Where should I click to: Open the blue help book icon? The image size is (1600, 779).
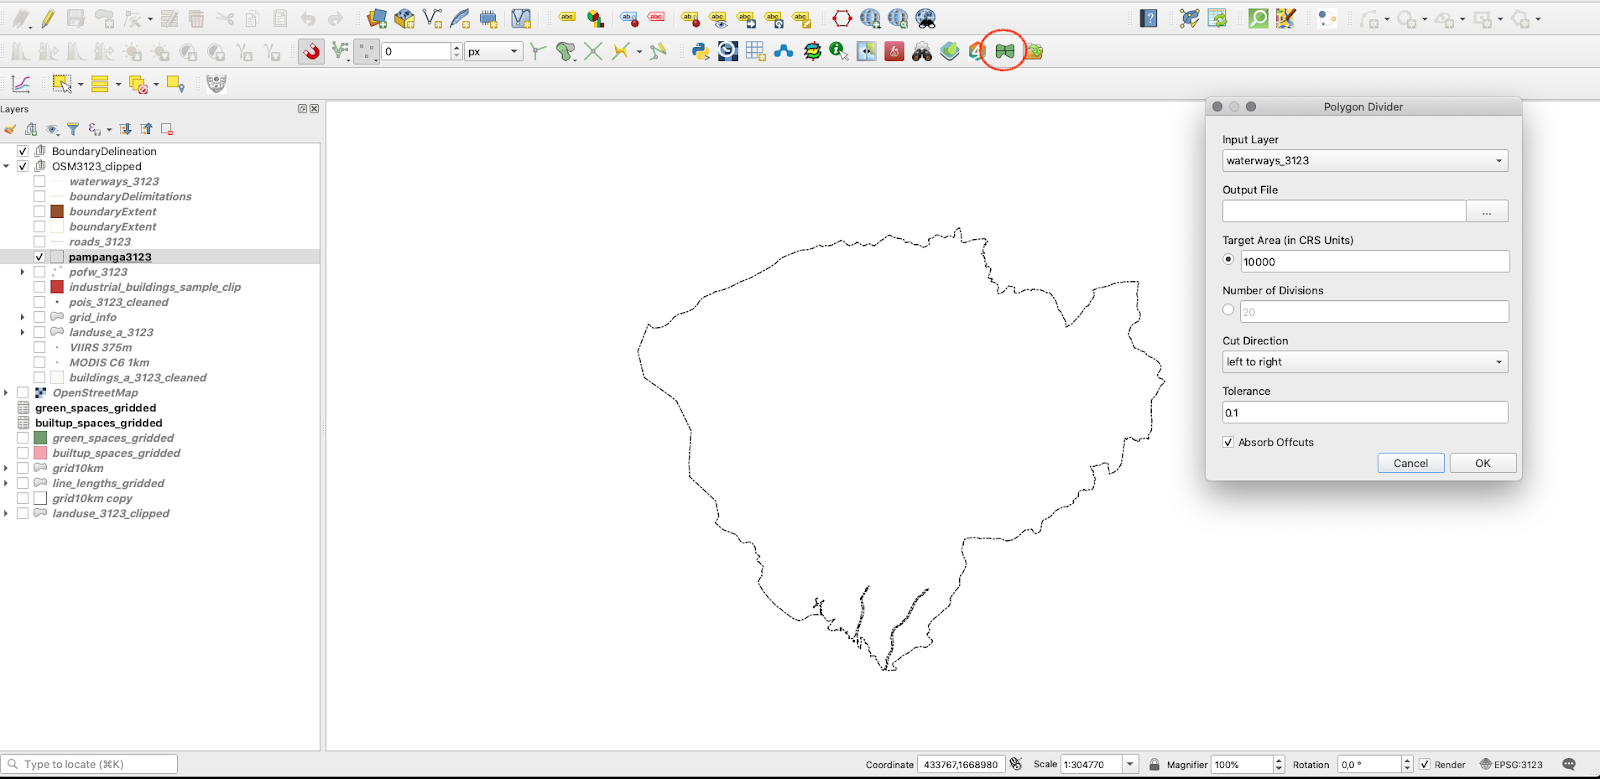coord(1148,18)
